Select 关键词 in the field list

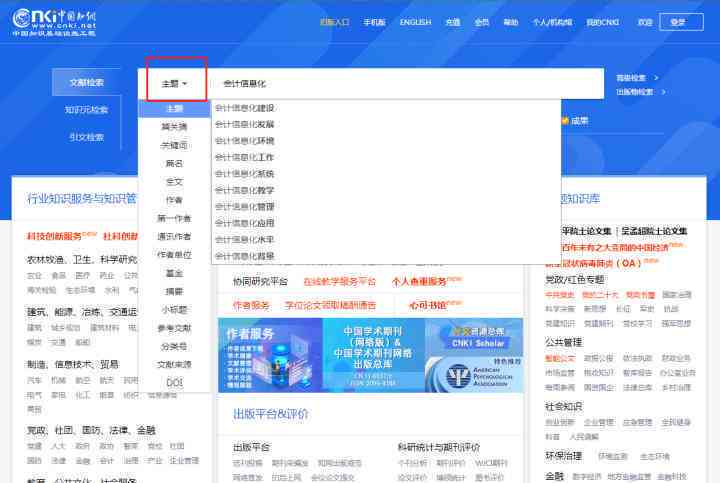174,145
